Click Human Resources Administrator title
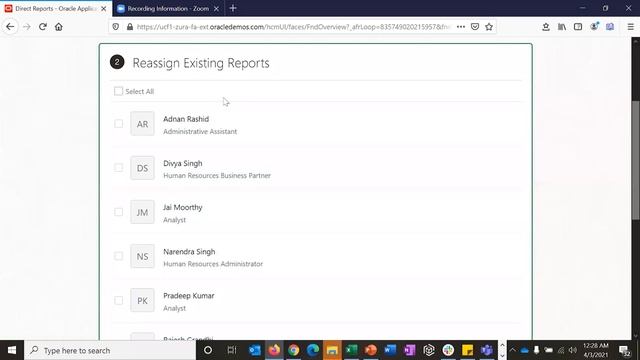This screenshot has width=640, height=360. tap(213, 264)
